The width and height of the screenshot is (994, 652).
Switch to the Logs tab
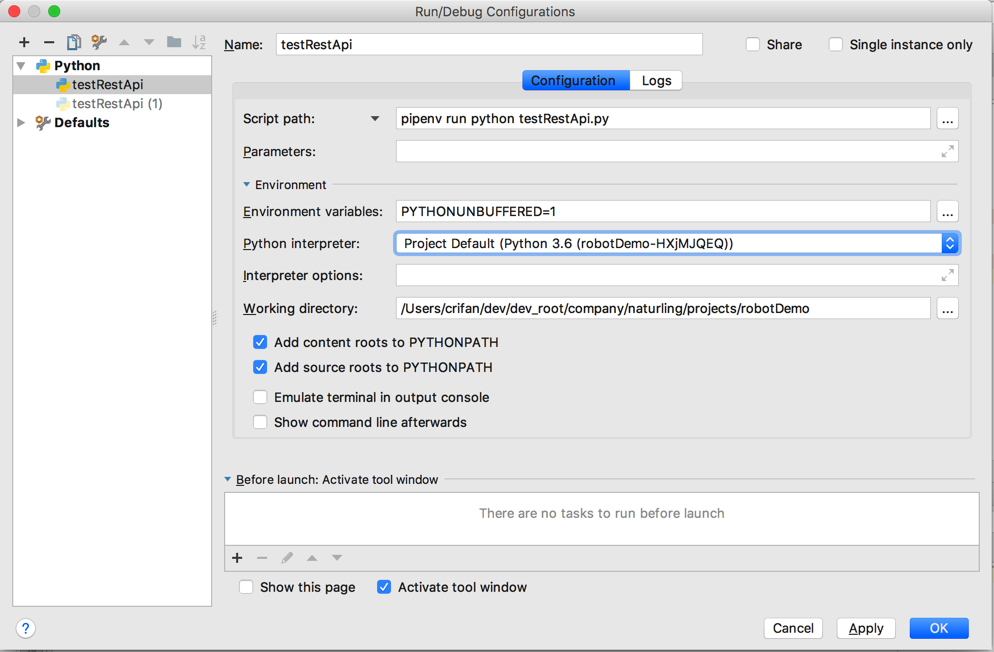[656, 81]
